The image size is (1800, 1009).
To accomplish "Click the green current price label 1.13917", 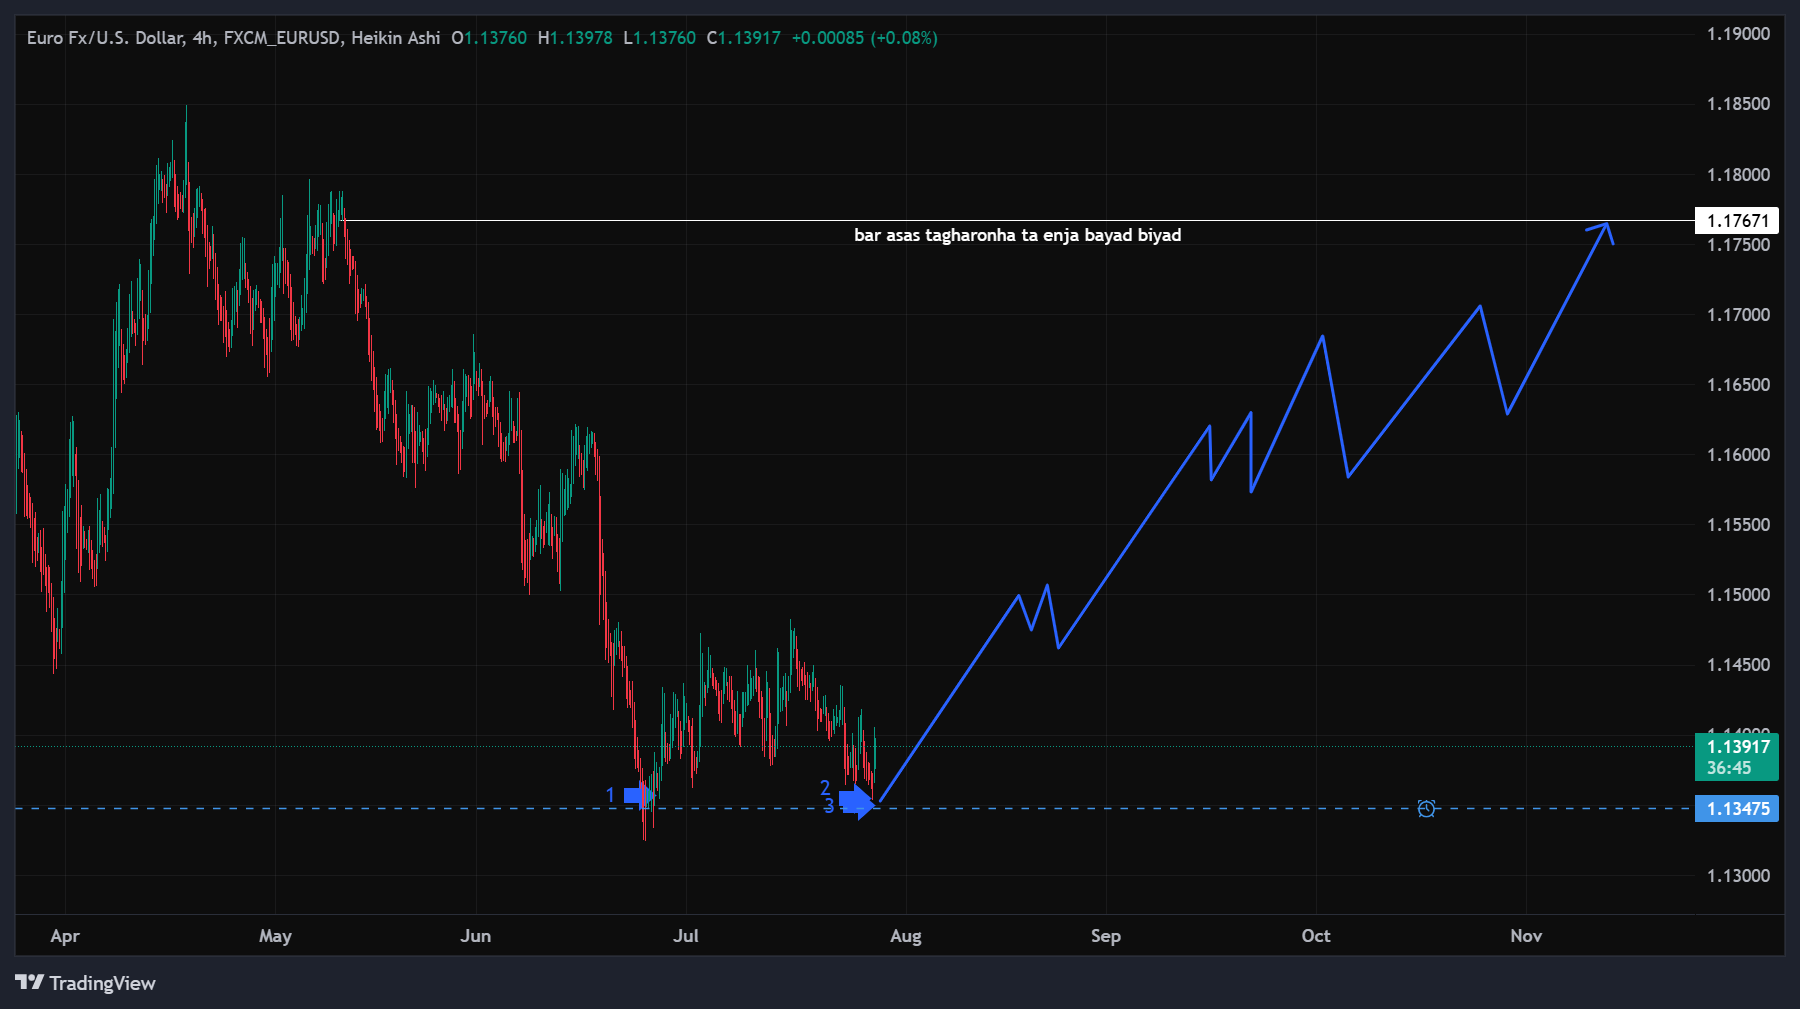I will (x=1737, y=746).
